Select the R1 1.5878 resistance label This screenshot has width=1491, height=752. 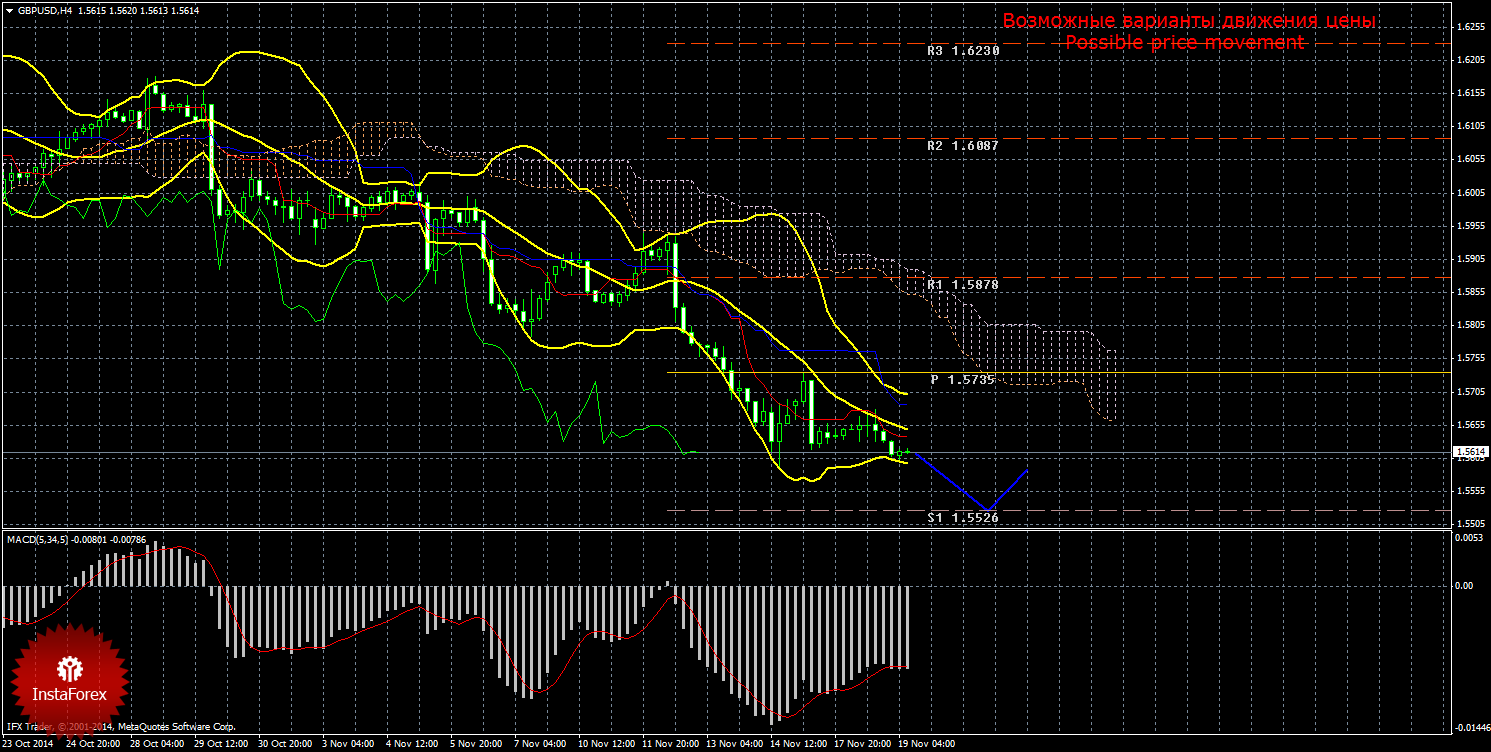click(963, 285)
